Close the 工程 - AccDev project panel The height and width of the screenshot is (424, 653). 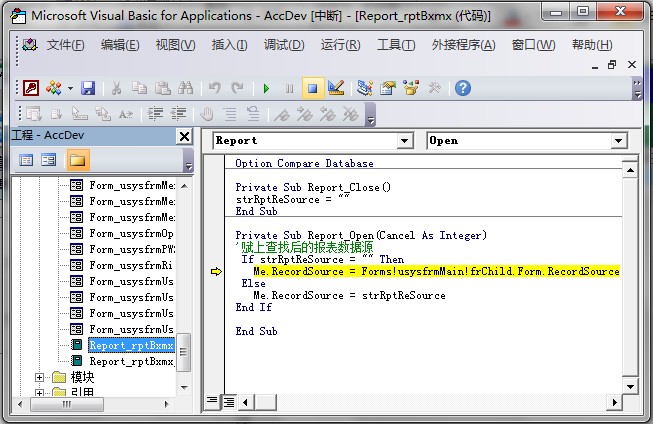pos(184,136)
